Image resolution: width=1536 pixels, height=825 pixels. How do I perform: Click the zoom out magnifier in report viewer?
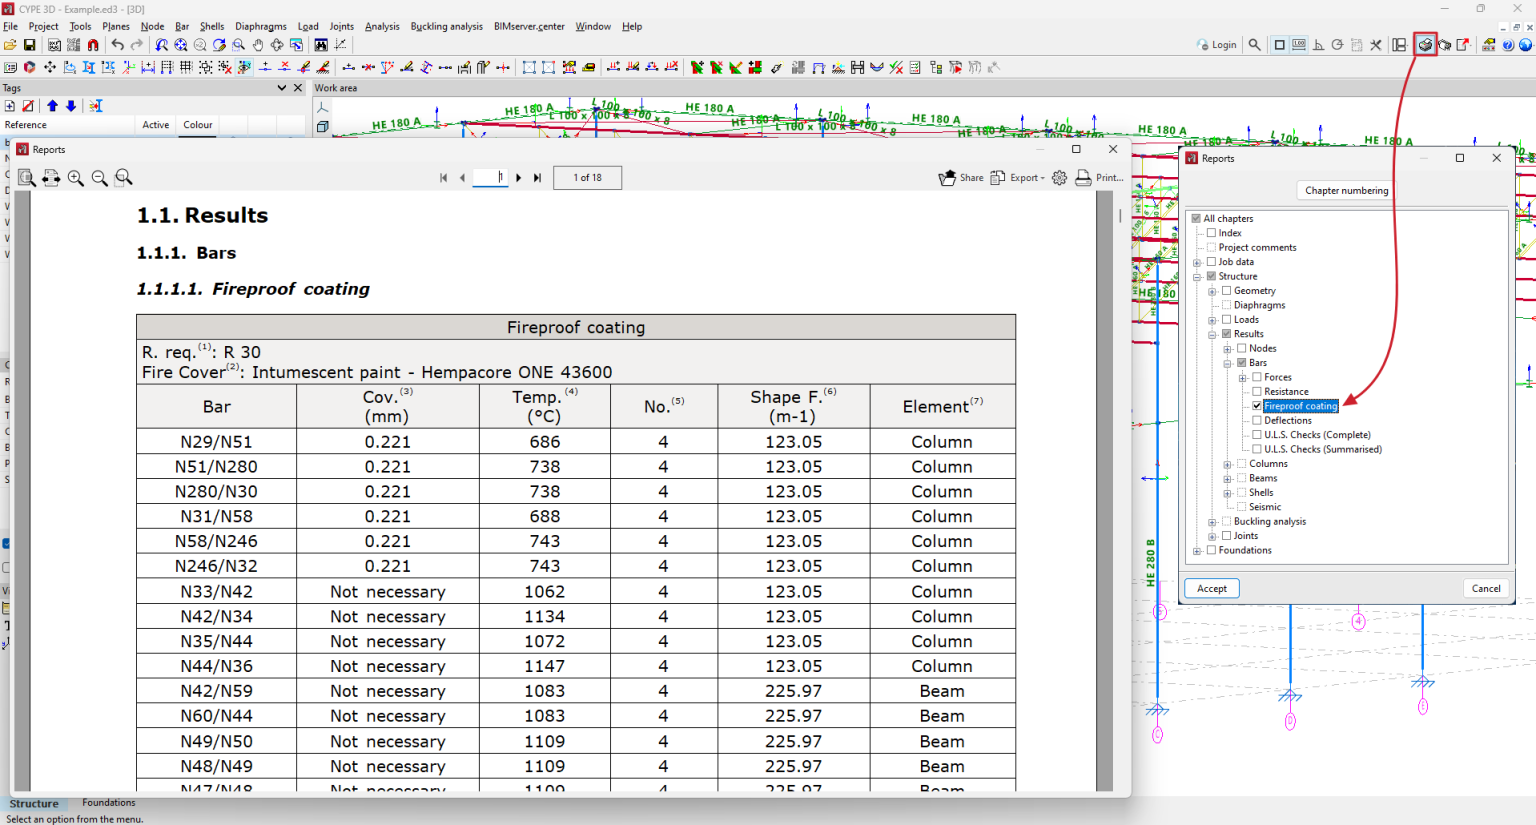[100, 178]
